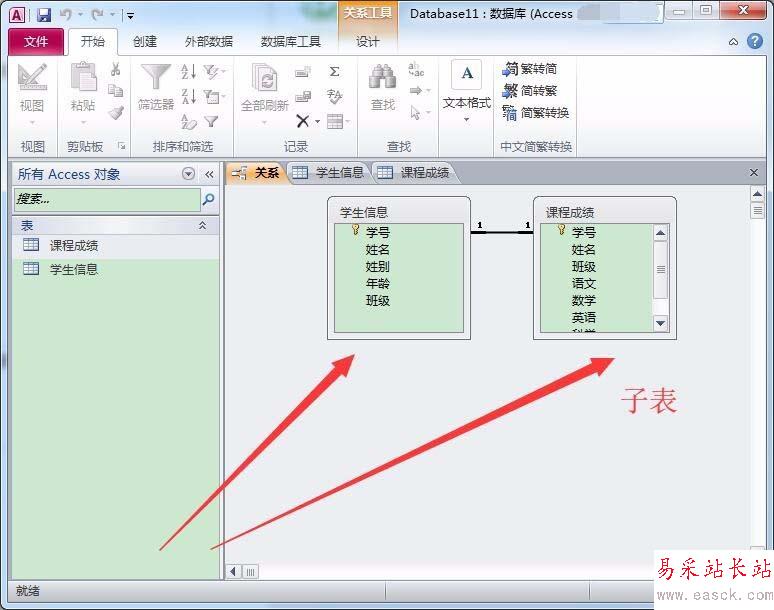Viewport: 774px width, 610px height.
Task: Click the 粘贴 paste icon
Action: (83, 76)
